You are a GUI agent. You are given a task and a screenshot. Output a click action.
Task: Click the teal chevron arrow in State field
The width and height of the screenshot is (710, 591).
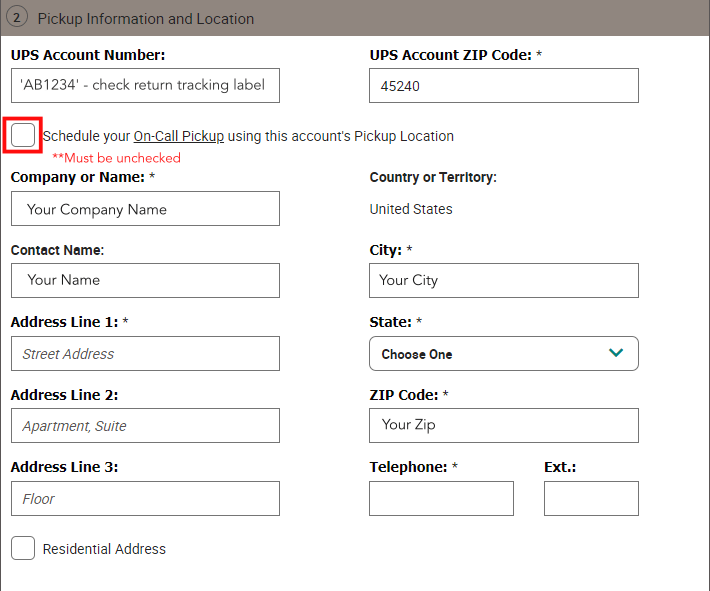pos(616,353)
